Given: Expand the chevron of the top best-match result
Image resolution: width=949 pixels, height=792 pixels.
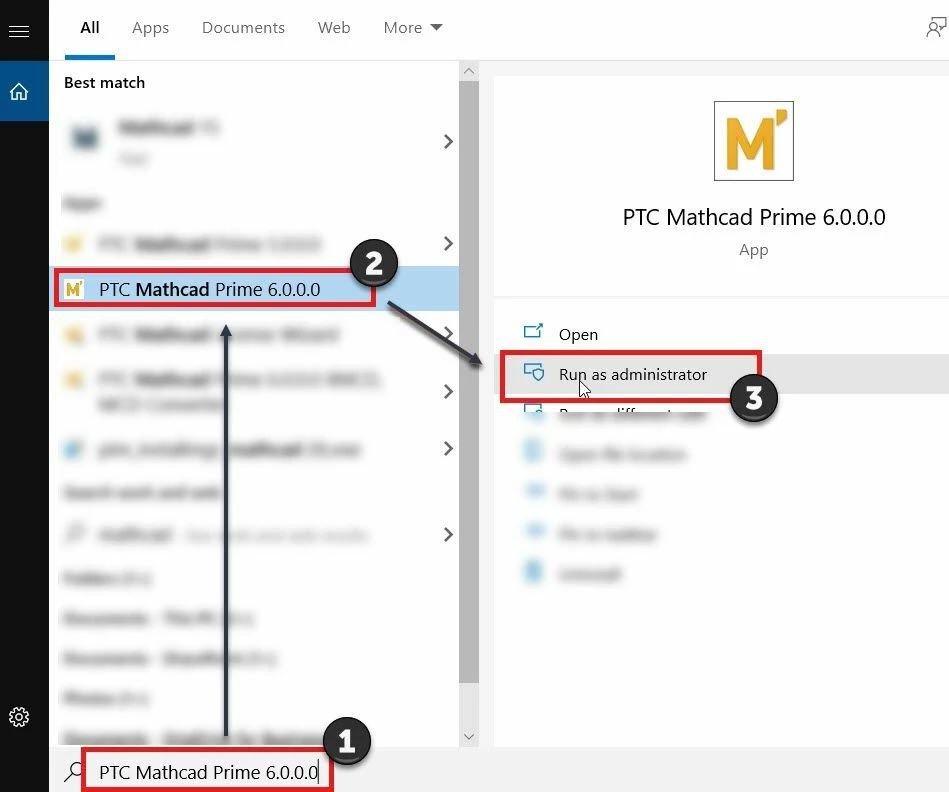Looking at the screenshot, I should coord(448,142).
